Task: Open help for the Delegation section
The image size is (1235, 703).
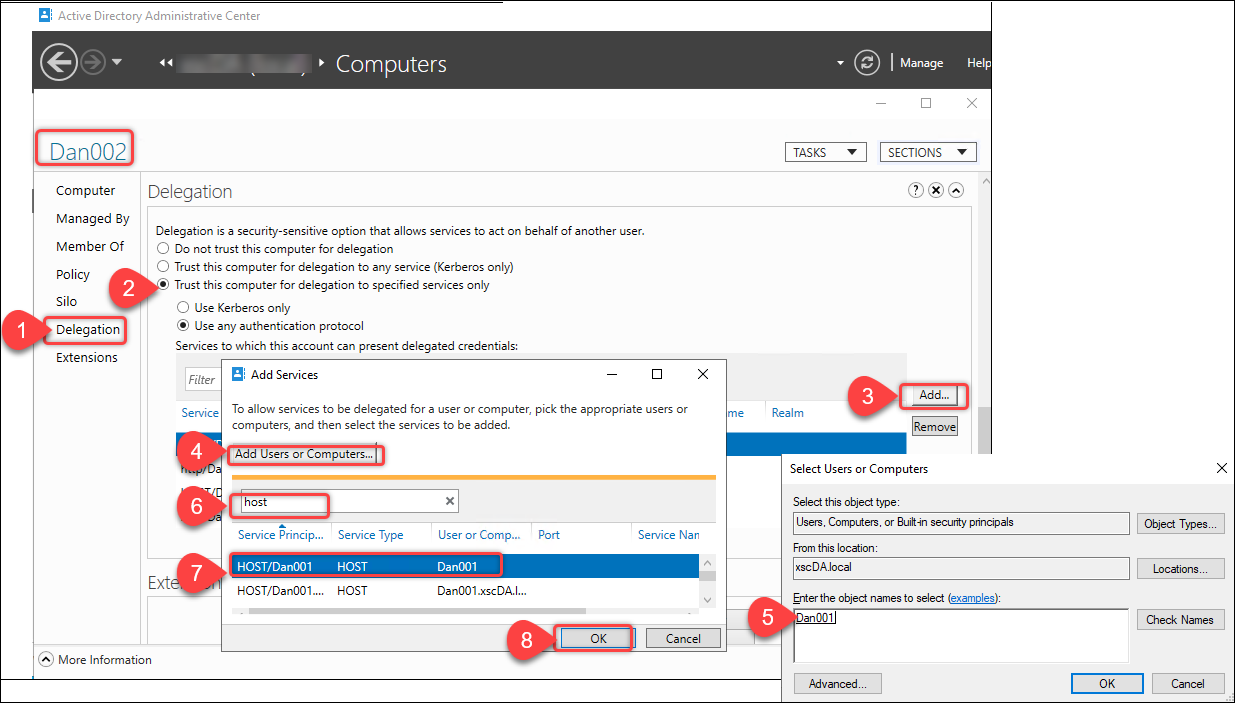Action: [x=915, y=189]
